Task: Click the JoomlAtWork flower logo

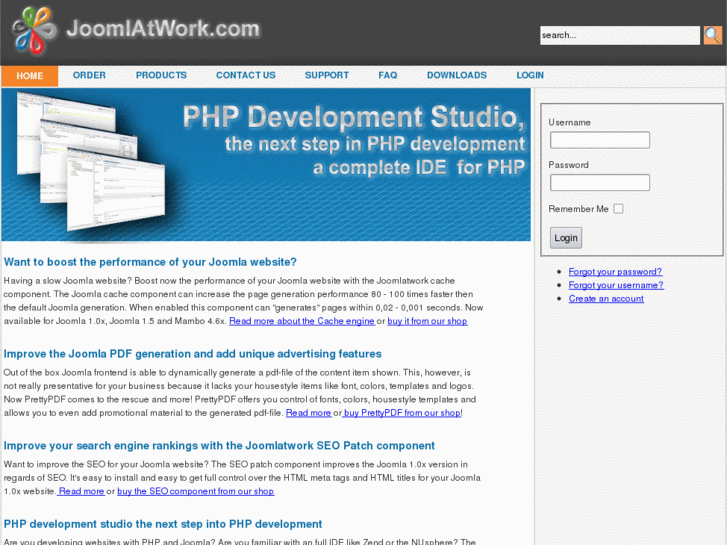Action: click(35, 30)
